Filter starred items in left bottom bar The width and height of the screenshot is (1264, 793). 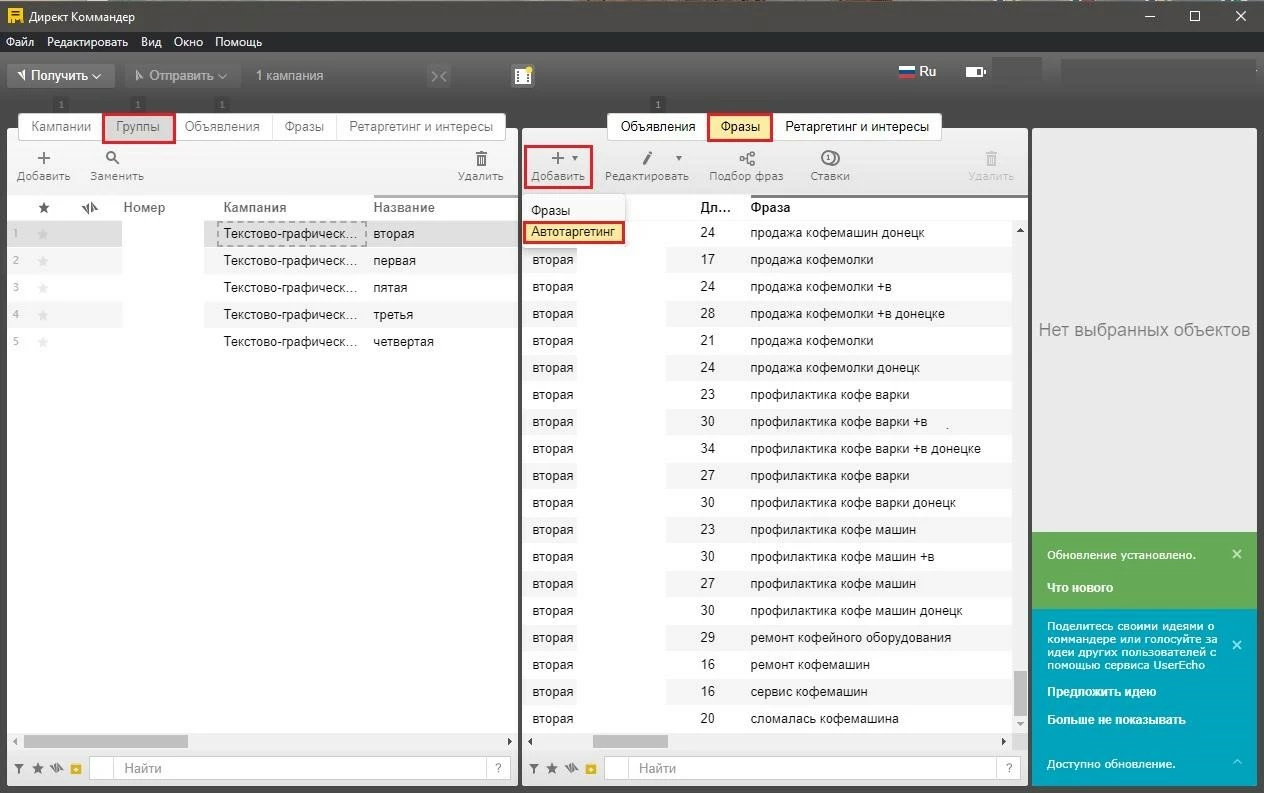click(x=38, y=768)
